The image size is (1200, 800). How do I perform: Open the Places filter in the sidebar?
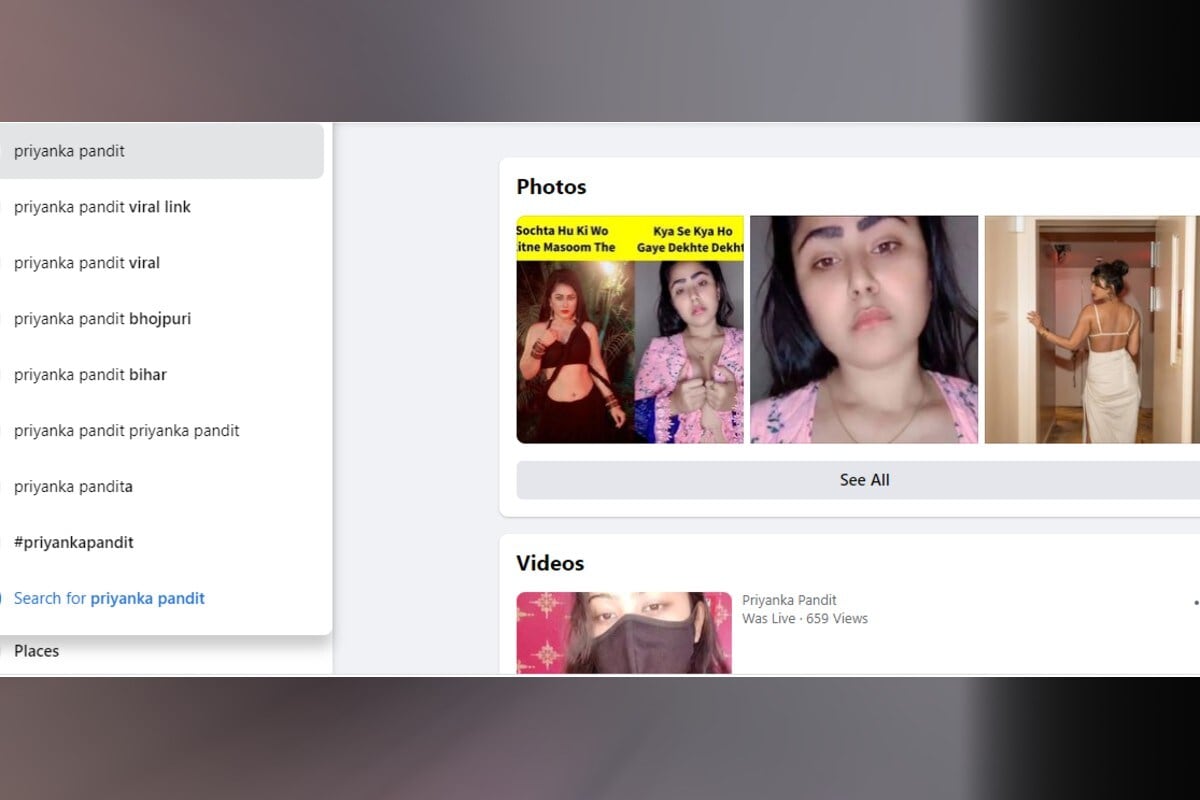point(37,651)
